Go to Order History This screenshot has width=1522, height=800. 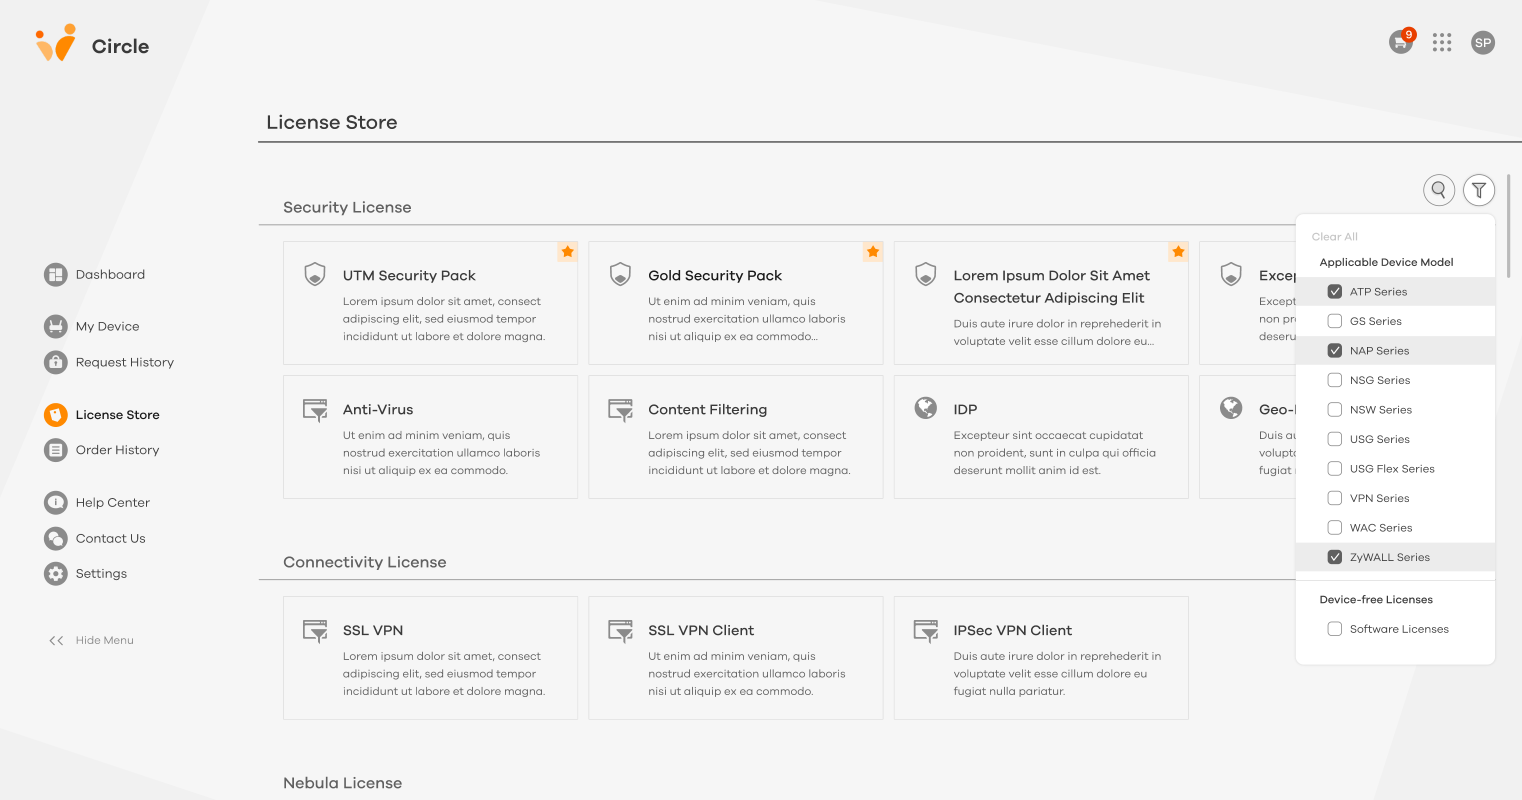(x=117, y=450)
